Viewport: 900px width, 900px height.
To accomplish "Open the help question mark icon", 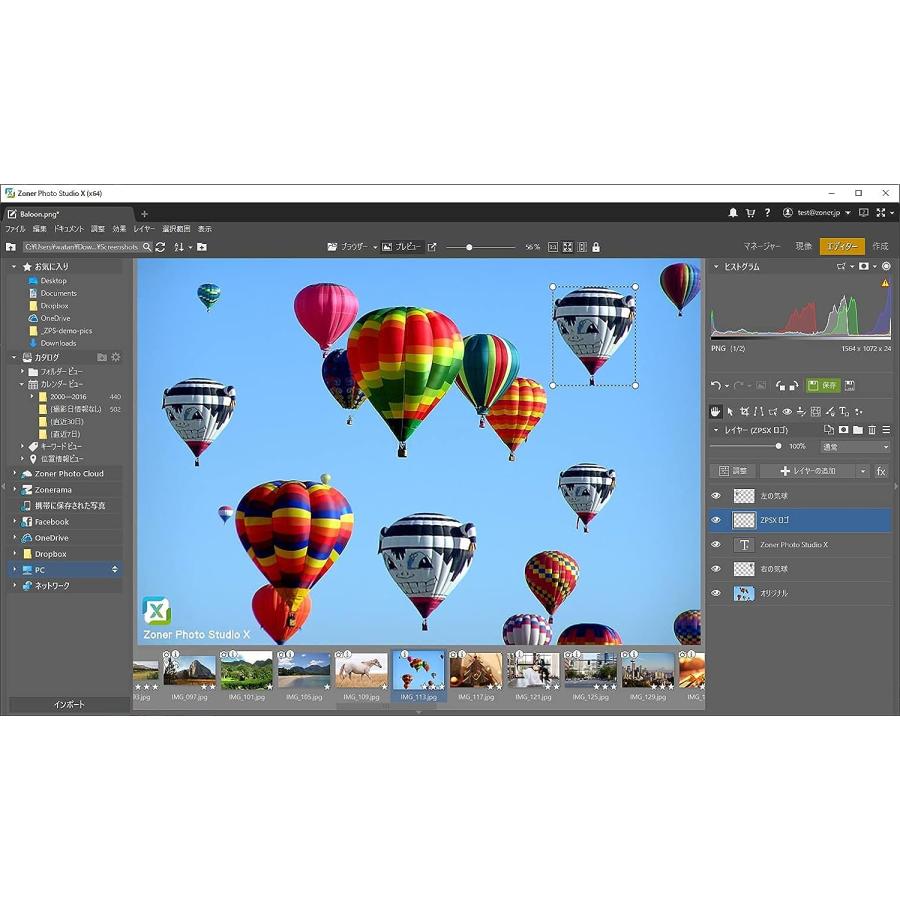I will [767, 212].
